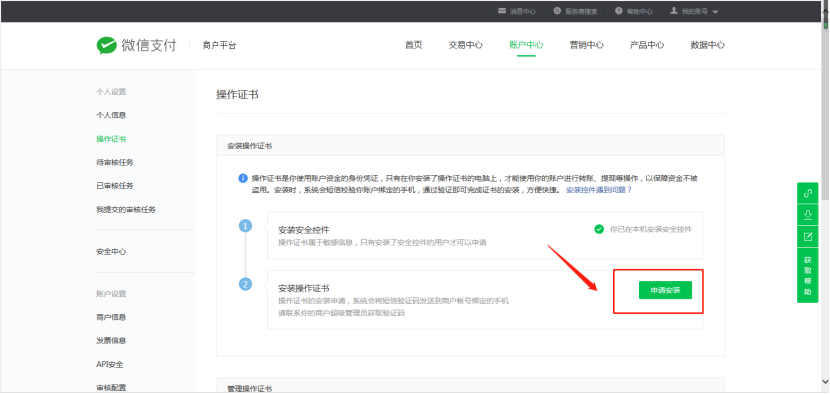
Task: Click the 服务商搜索 text in top bar
Action: (581, 11)
